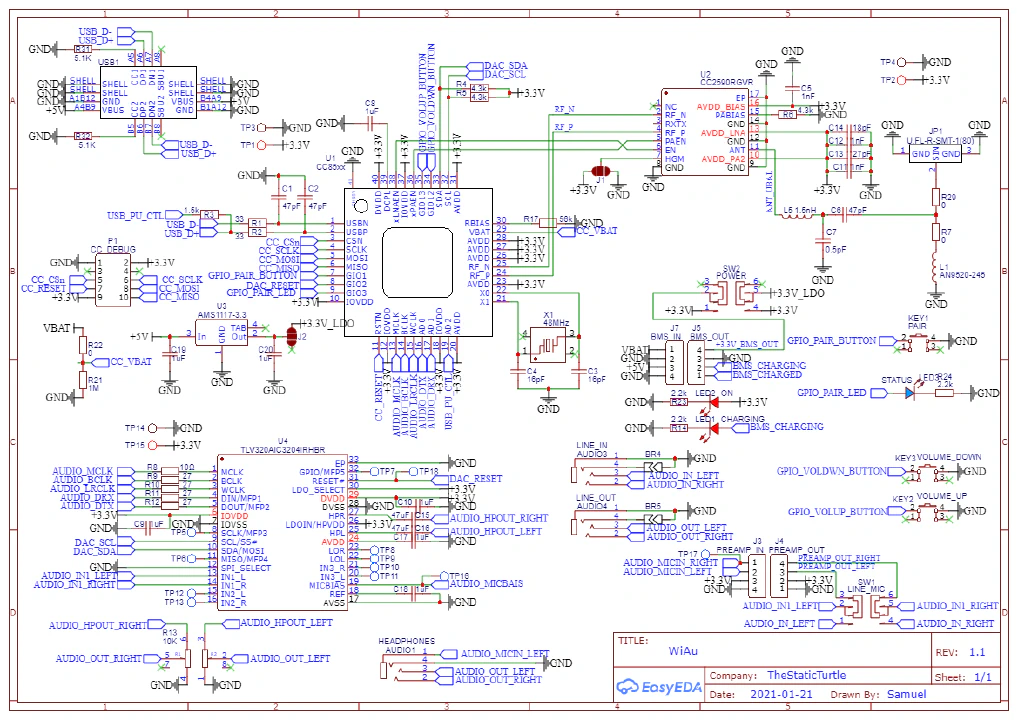Click the KEY2 VOLUME_UP pushbutton symbol

point(927,512)
